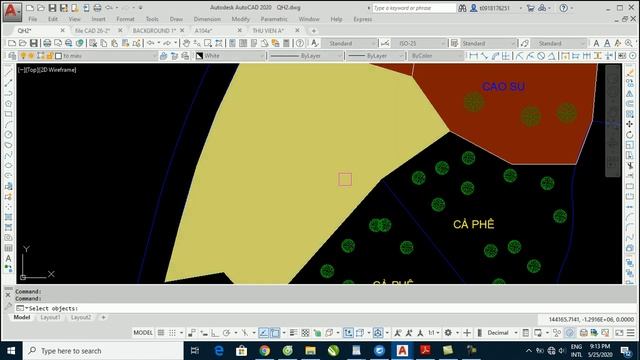This screenshot has width=640, height=360.
Task: Open Chrome from the taskbar
Action: click(264, 351)
